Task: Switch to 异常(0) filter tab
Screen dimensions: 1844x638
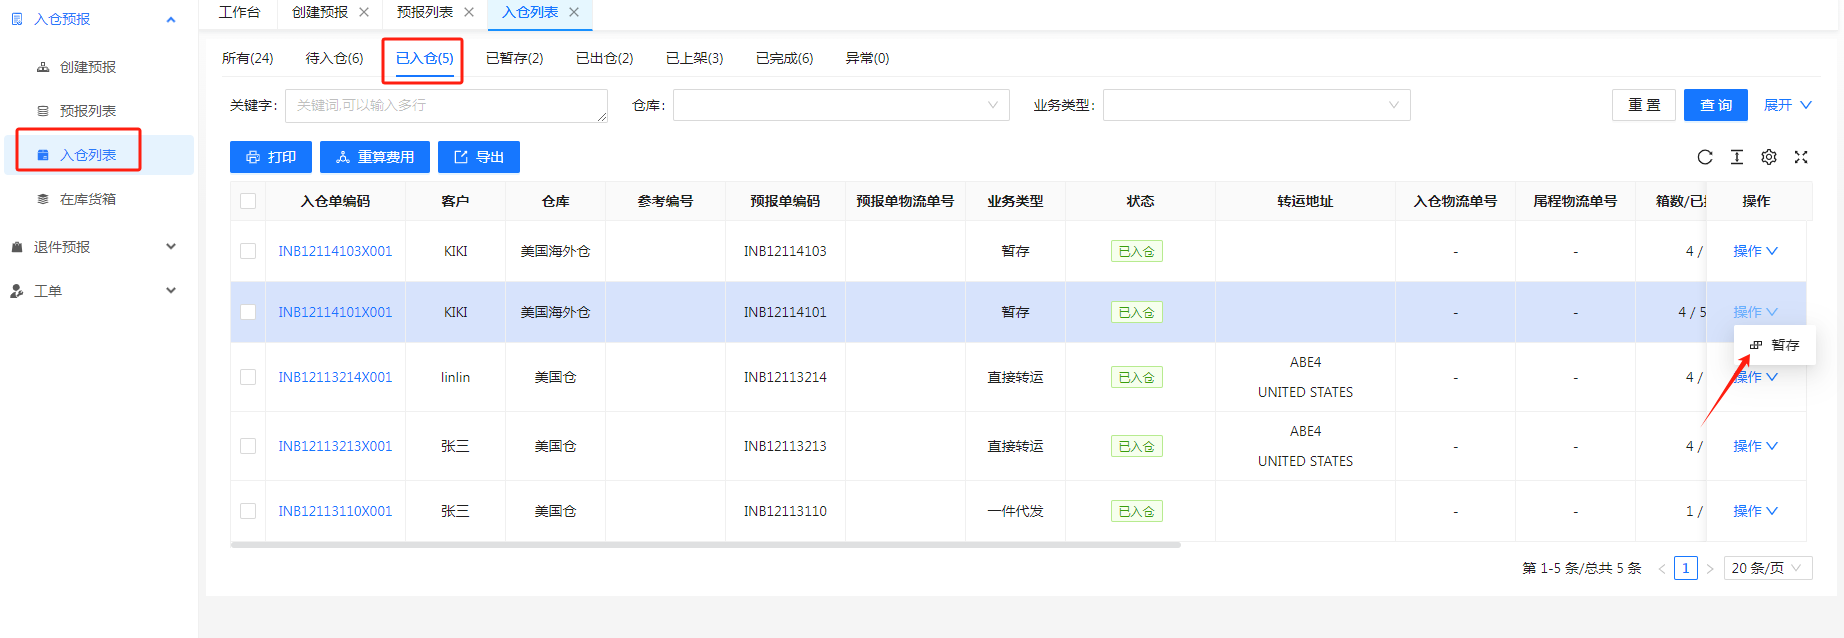Action: click(x=867, y=58)
